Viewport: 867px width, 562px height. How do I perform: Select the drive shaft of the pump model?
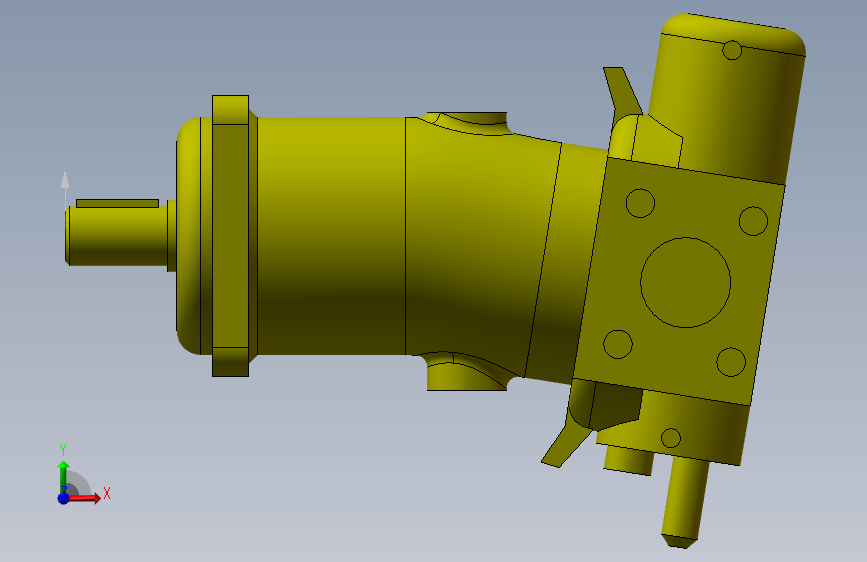pyautogui.click(x=117, y=236)
